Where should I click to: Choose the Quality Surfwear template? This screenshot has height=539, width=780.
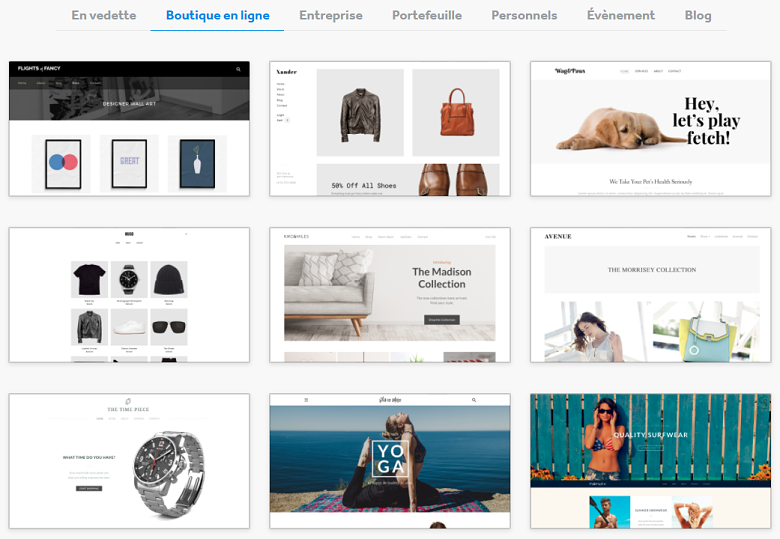coord(651,461)
